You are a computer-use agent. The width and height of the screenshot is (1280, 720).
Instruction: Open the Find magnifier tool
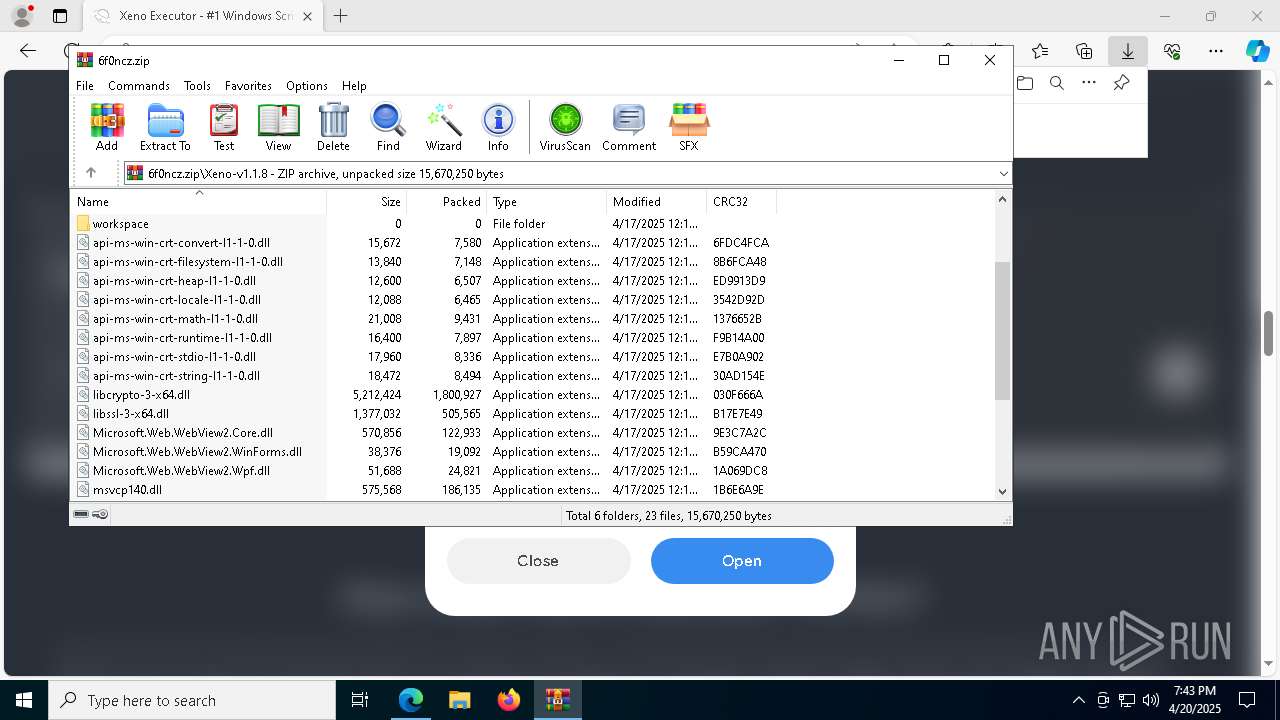click(x=388, y=127)
